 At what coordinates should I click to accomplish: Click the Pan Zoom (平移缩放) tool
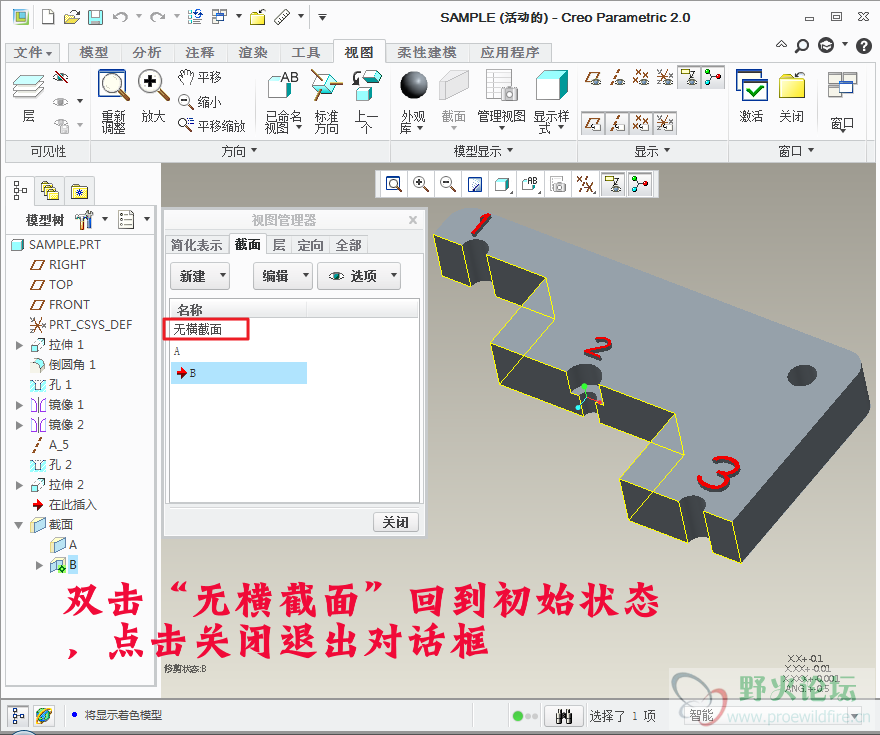(x=212, y=125)
